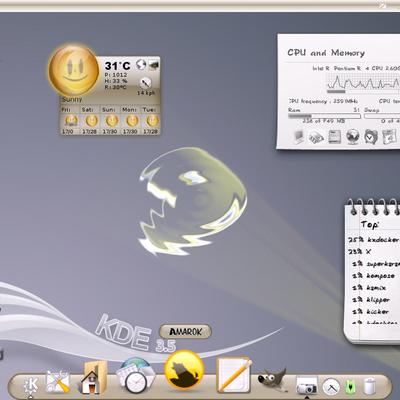Click the 'Sunny' condition label
400x400 pixels.
(72, 99)
